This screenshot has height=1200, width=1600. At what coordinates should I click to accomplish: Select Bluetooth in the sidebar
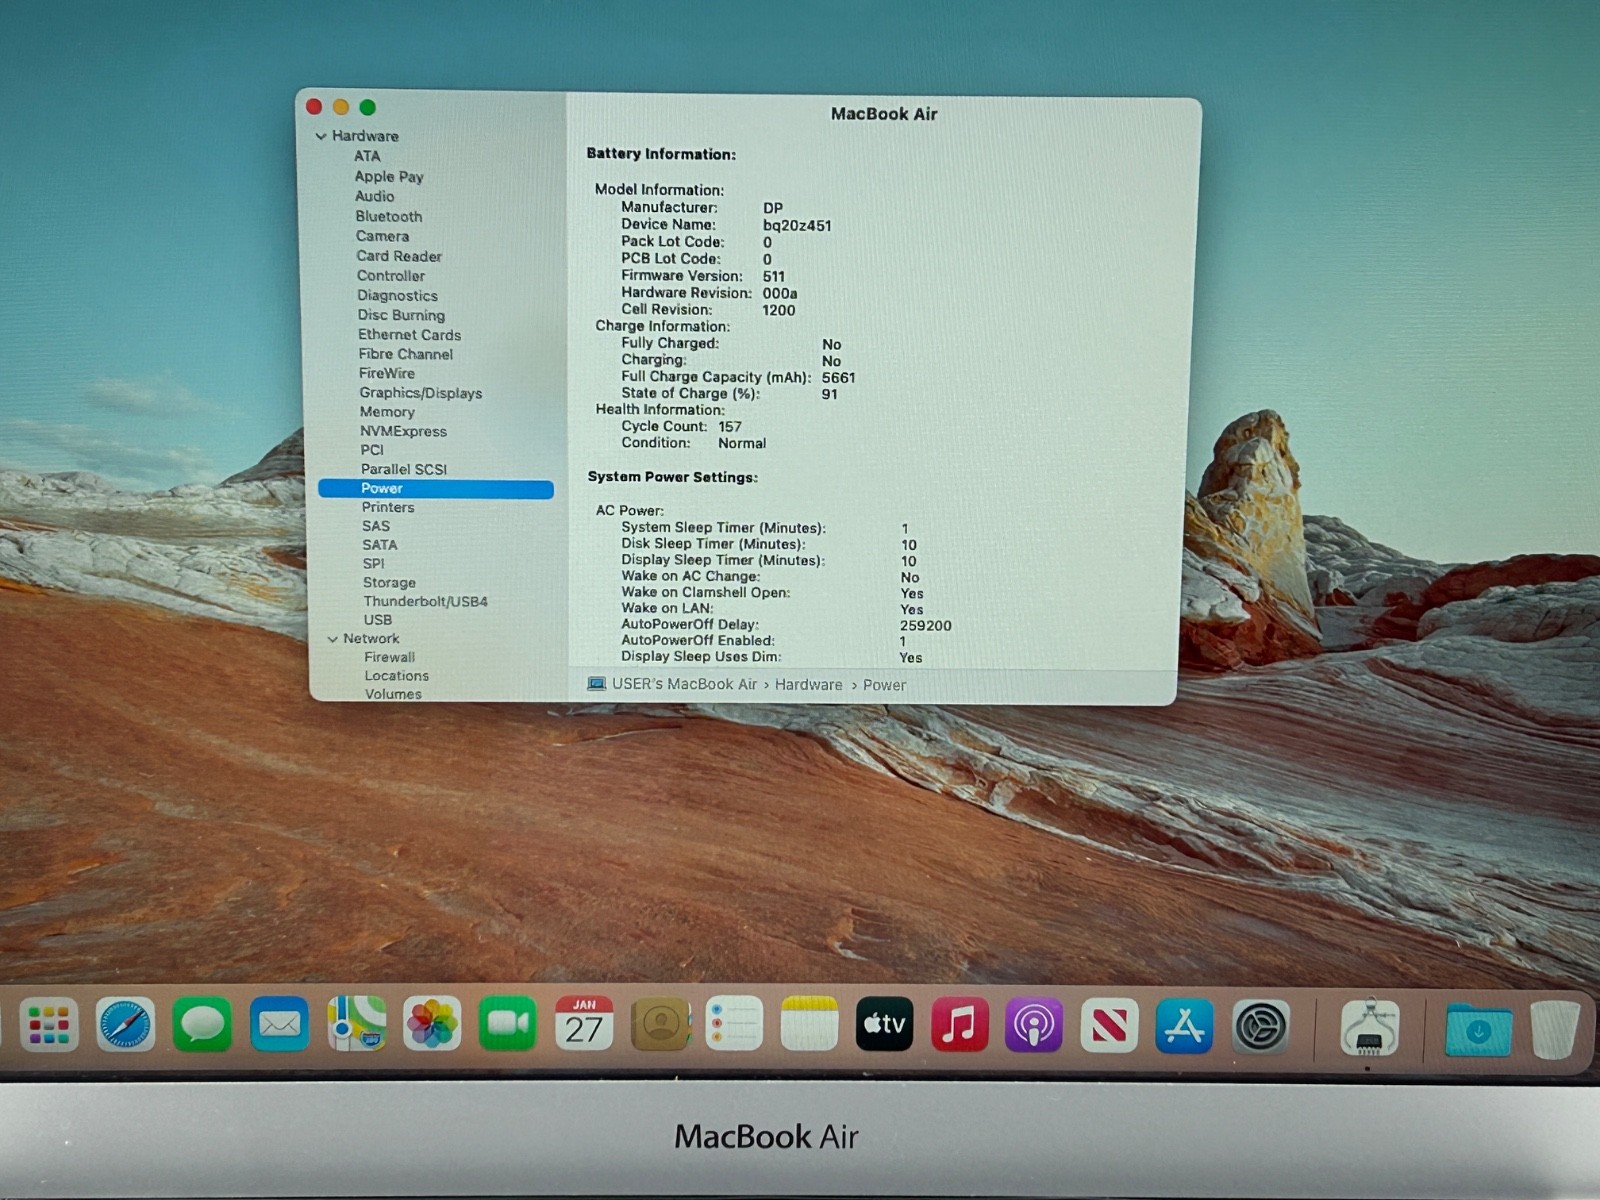point(389,216)
